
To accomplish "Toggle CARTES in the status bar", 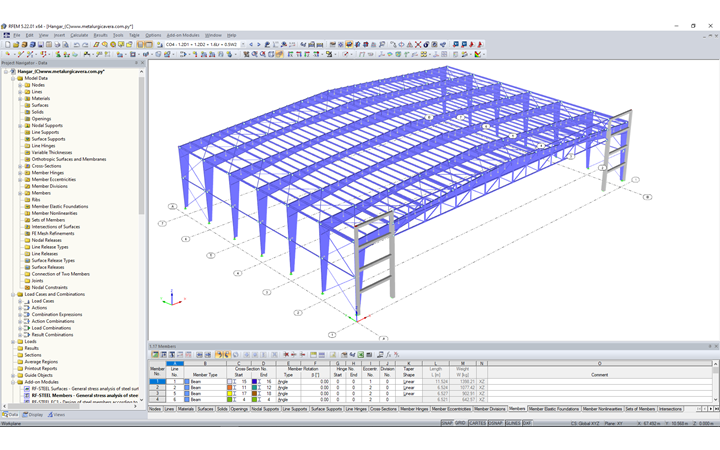I will 478,423.
